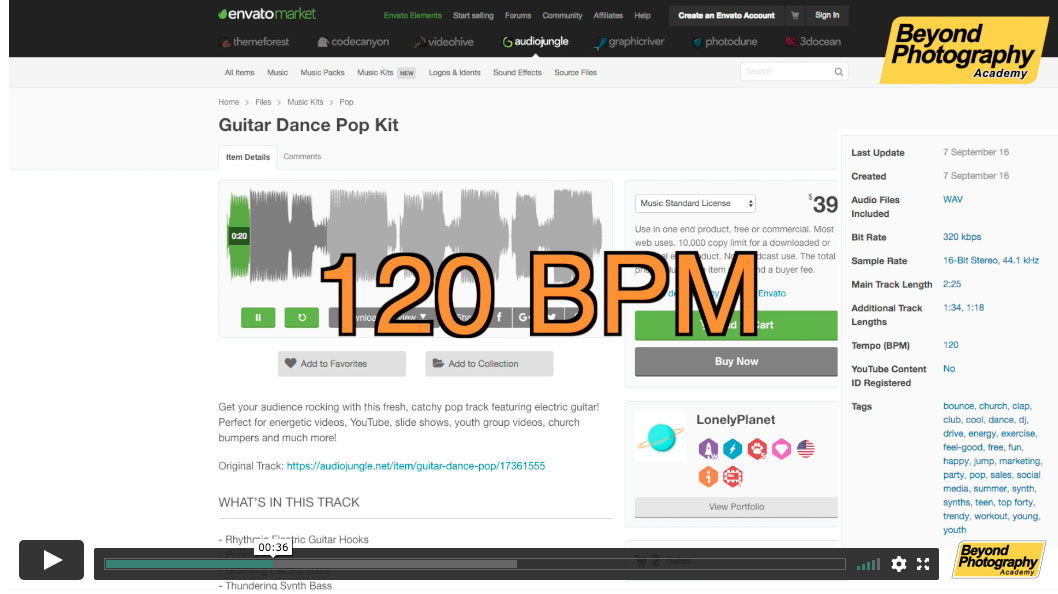
Task: Click the blue lightning bolt author badge
Action: click(732, 449)
